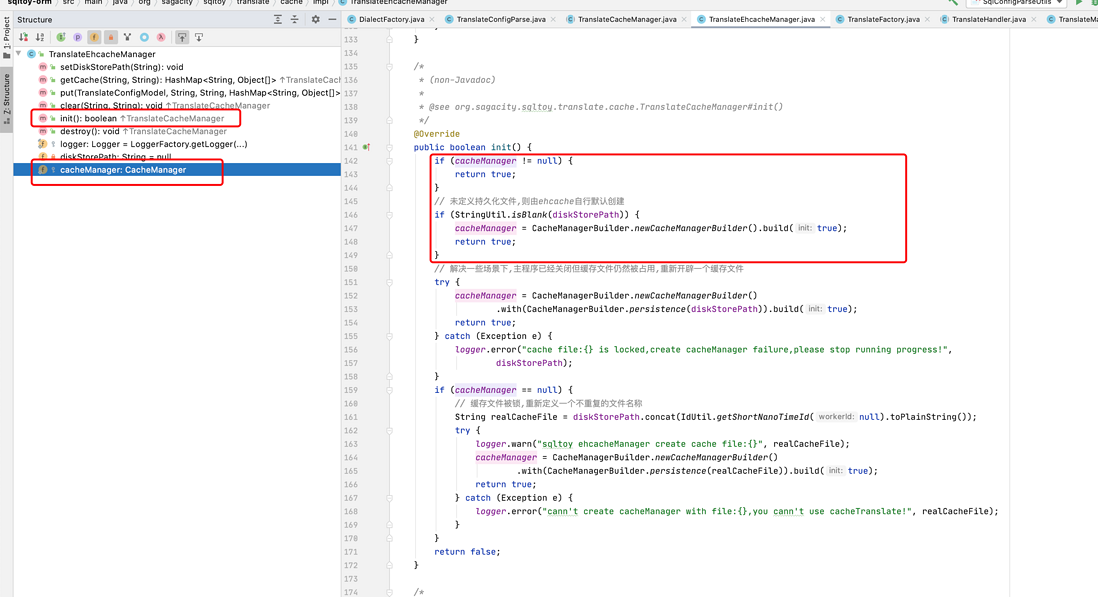Click @Override annotation in editor
Screen dimensions: 1098x597
pos(436,134)
